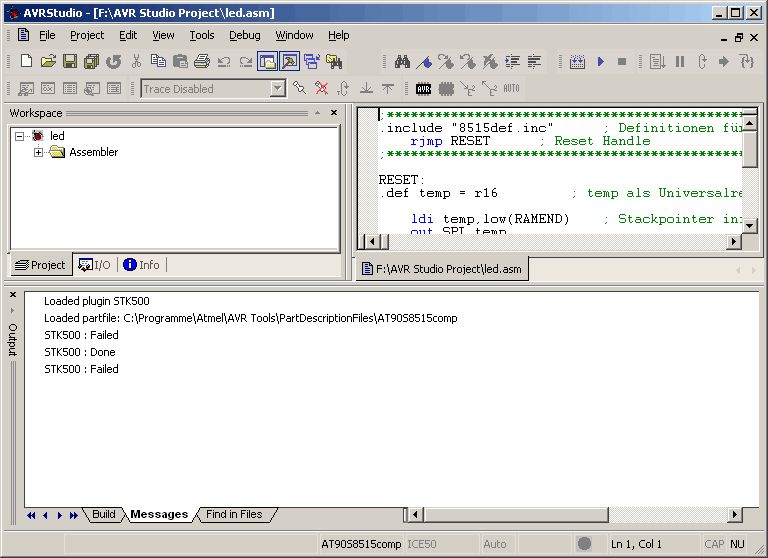Click the Start Debugging play icon
The height and width of the screenshot is (558, 768).
pos(601,62)
